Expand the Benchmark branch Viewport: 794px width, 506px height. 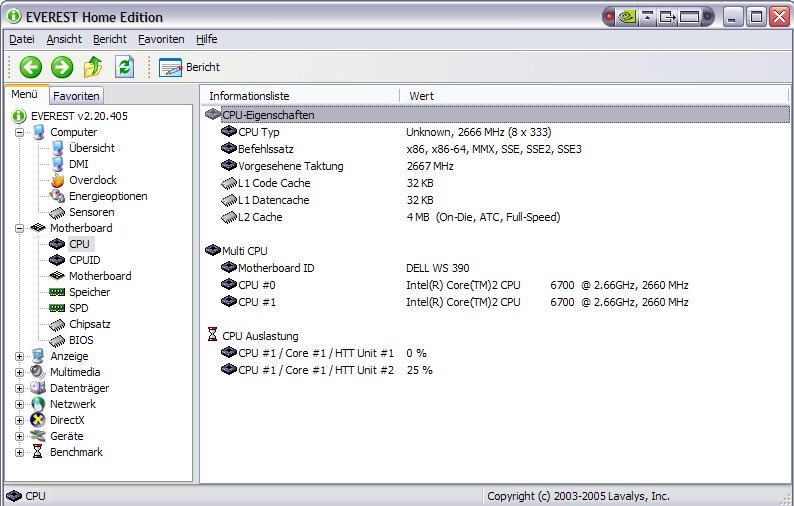[x=19, y=452]
